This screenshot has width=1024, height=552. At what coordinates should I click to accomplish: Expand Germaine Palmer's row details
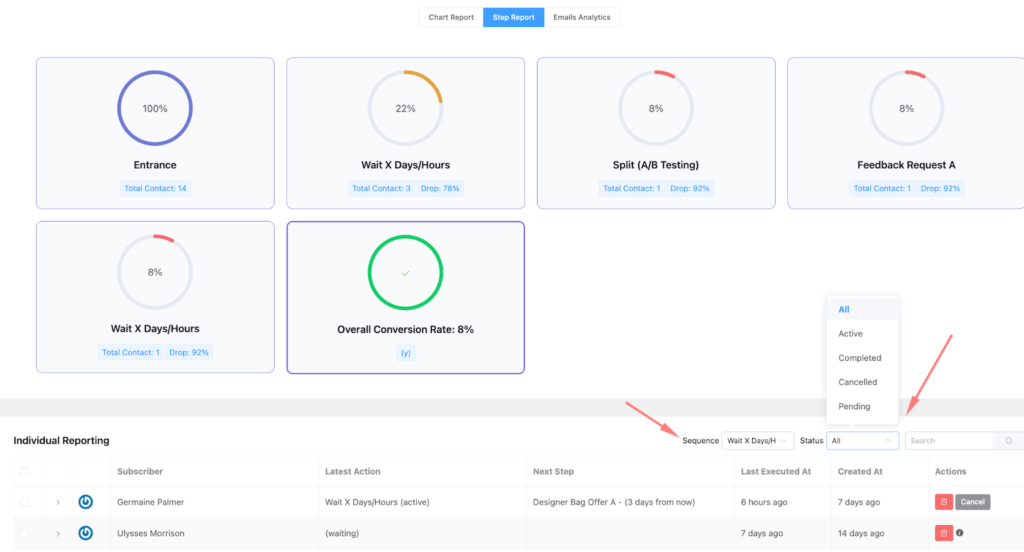[58, 502]
